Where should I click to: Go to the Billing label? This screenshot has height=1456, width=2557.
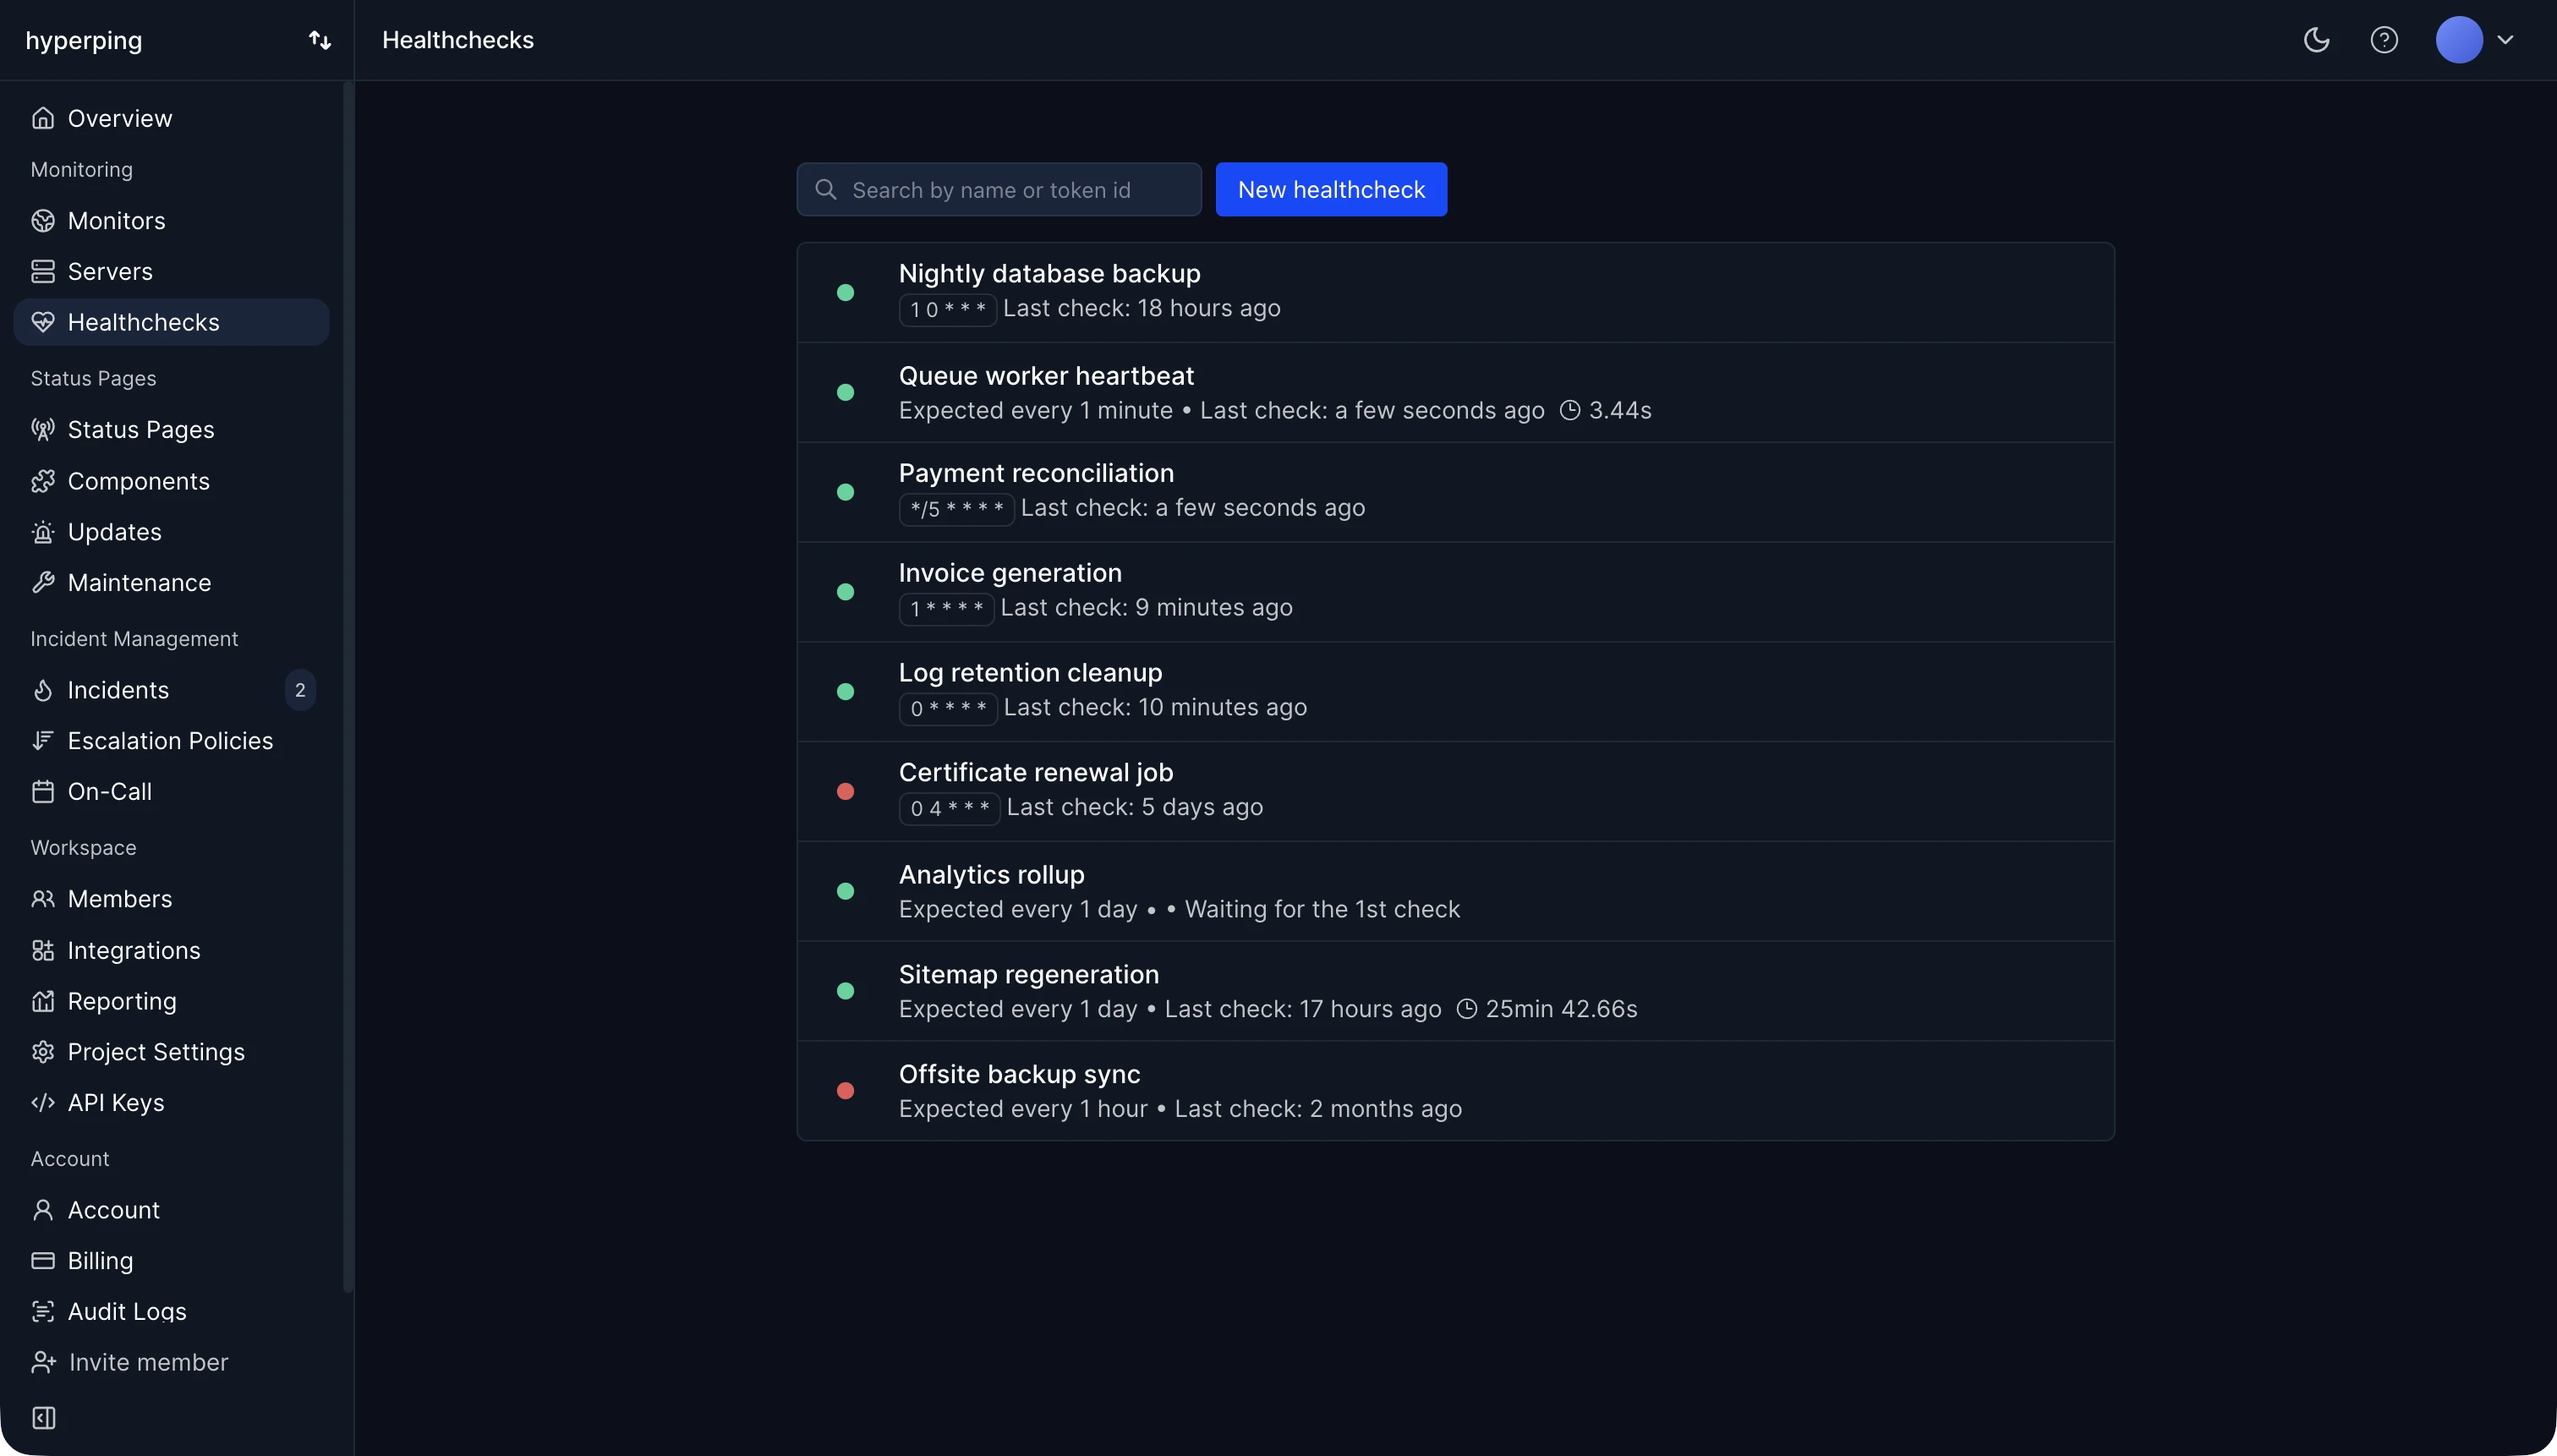point(100,1260)
